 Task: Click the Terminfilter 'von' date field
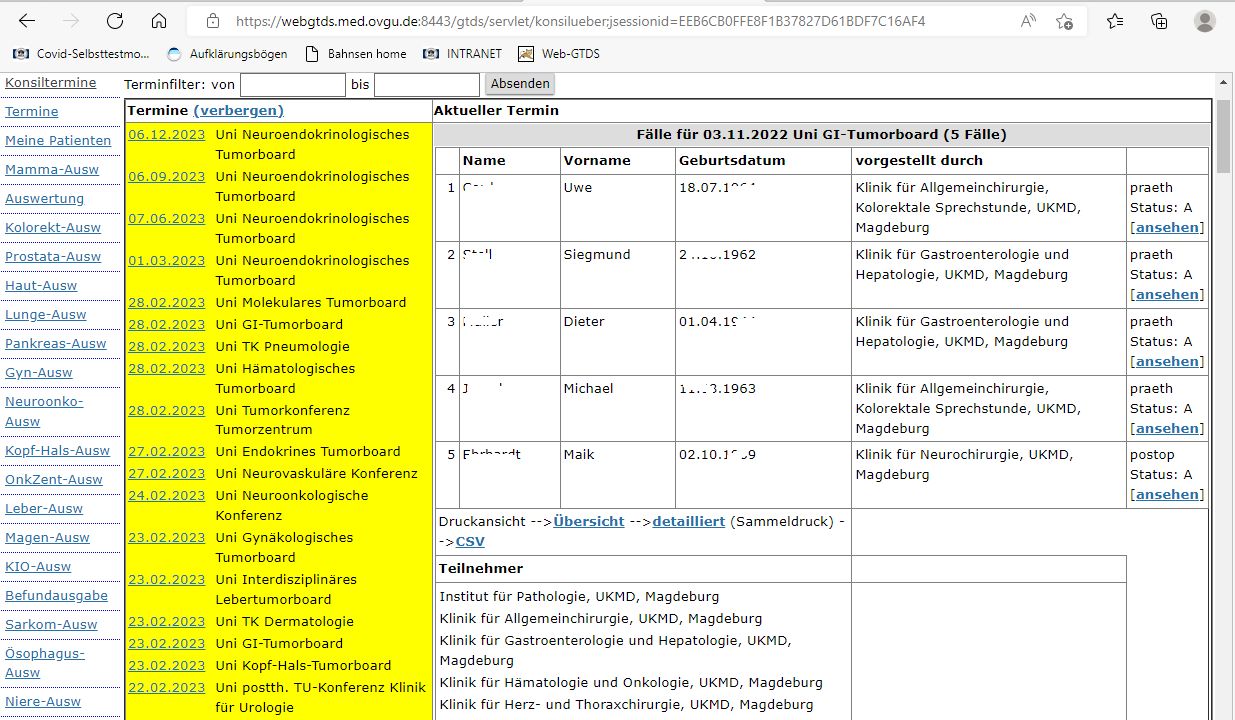click(292, 85)
